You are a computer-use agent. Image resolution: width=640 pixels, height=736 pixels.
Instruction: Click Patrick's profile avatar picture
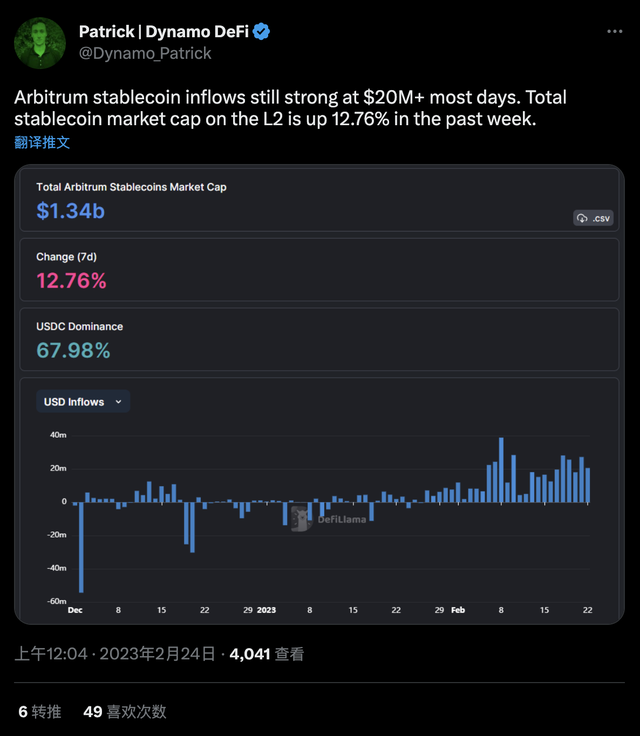point(40,43)
